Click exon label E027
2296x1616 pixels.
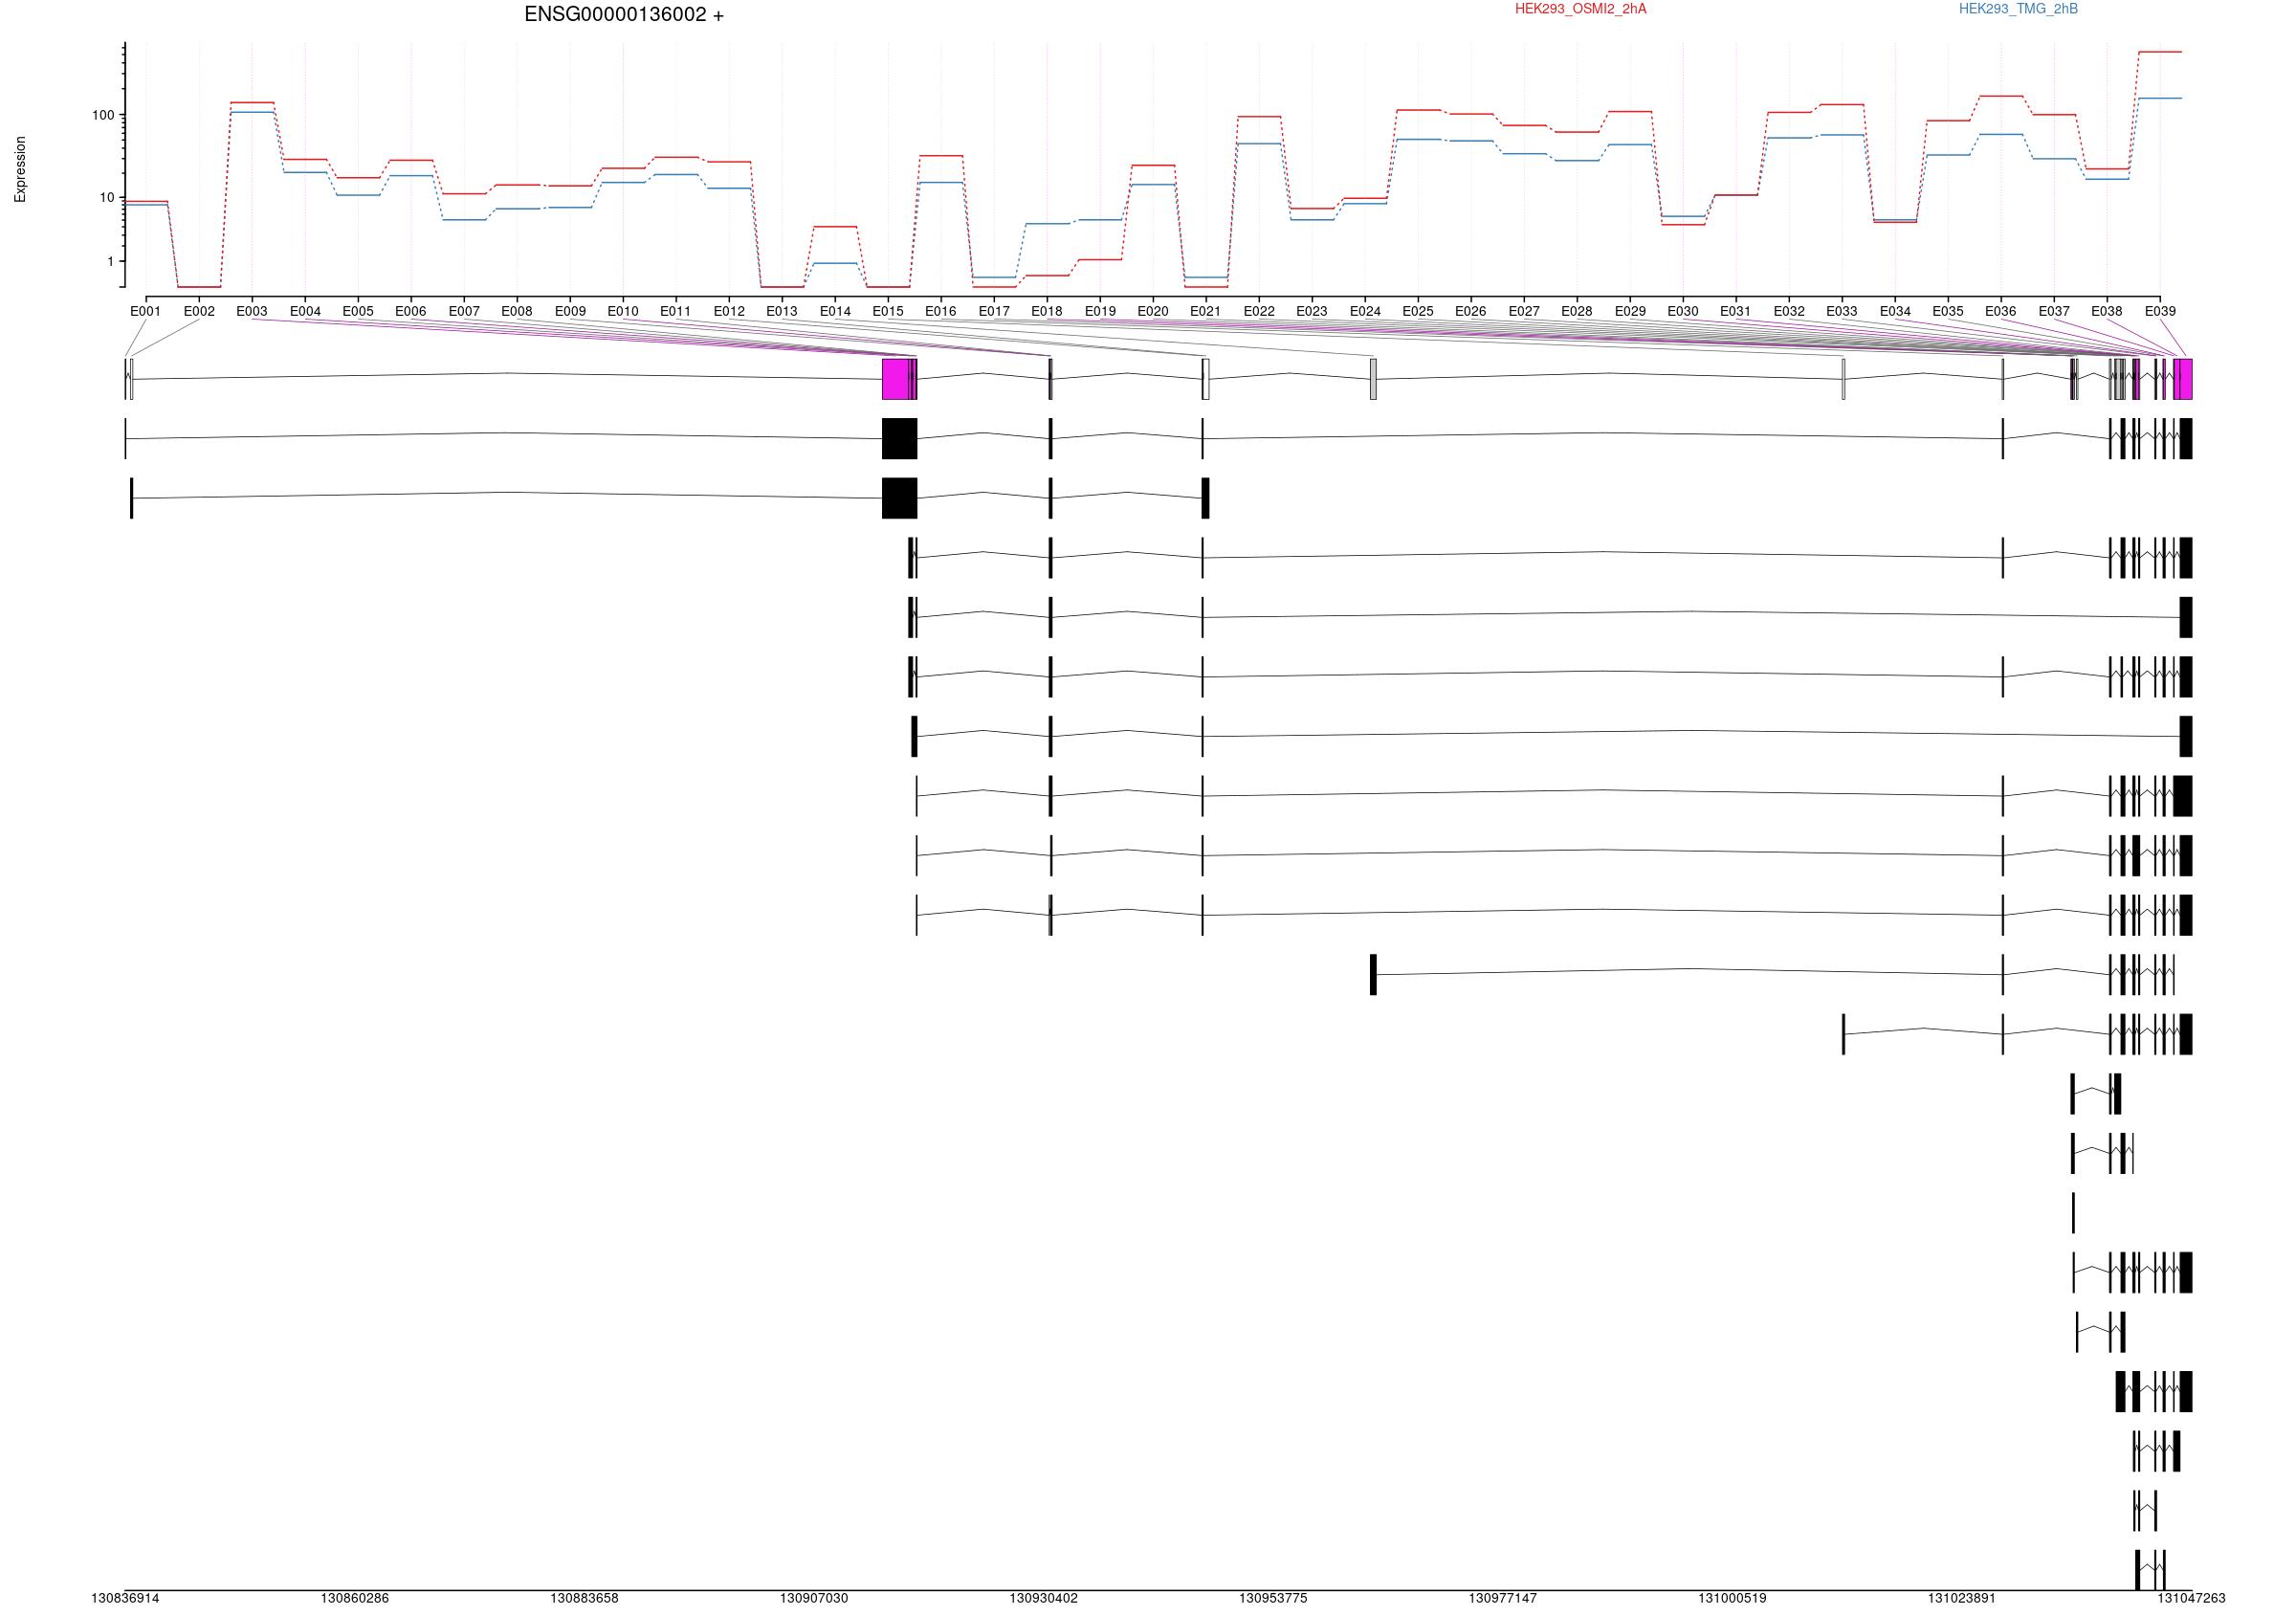point(1524,311)
